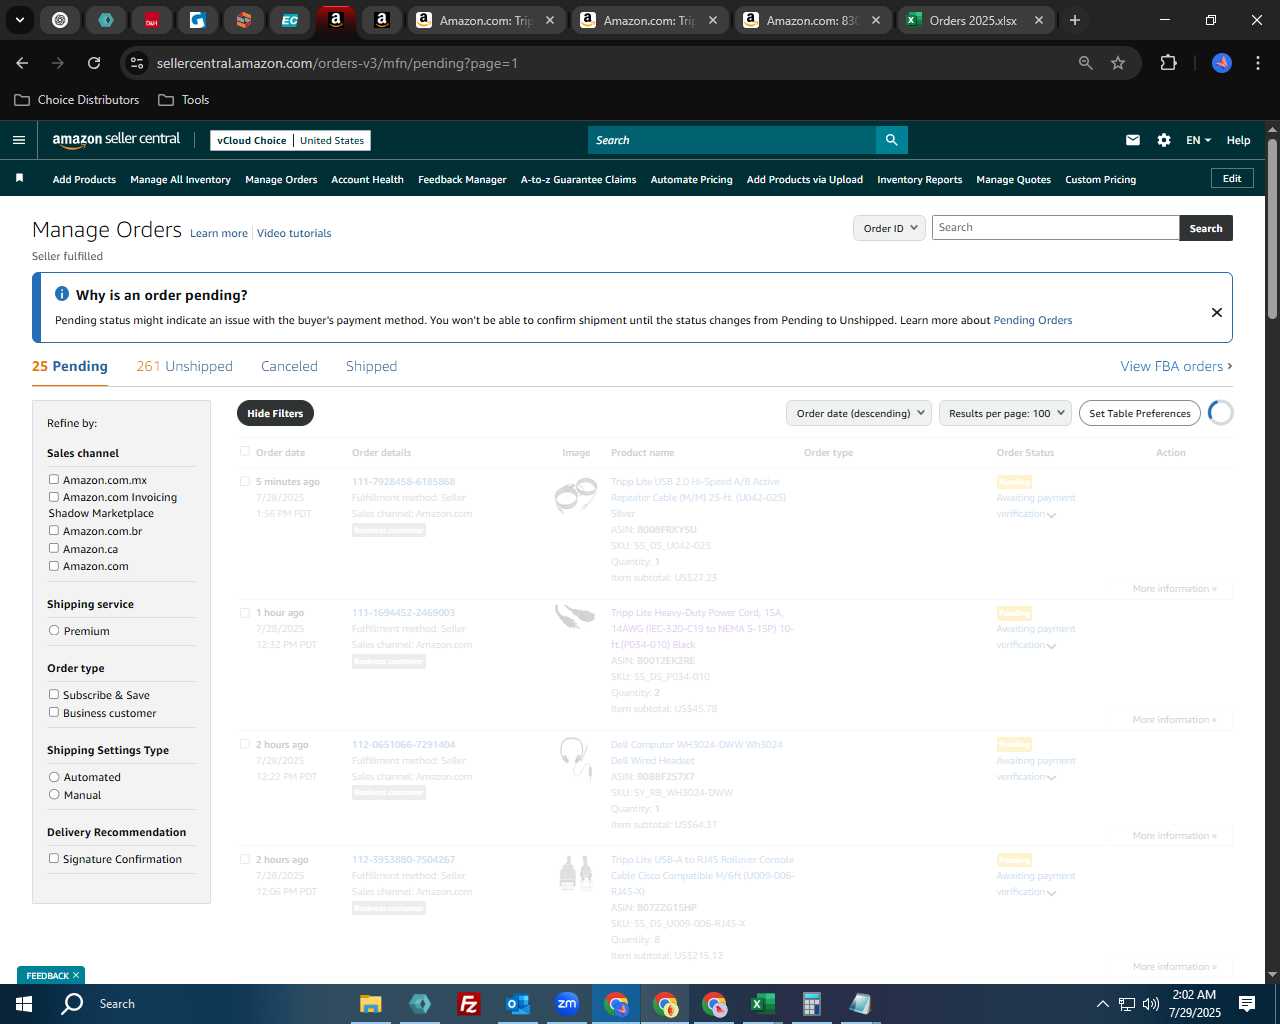The height and width of the screenshot is (1024, 1280).
Task: Open the Chrome profile avatar
Action: [1221, 63]
